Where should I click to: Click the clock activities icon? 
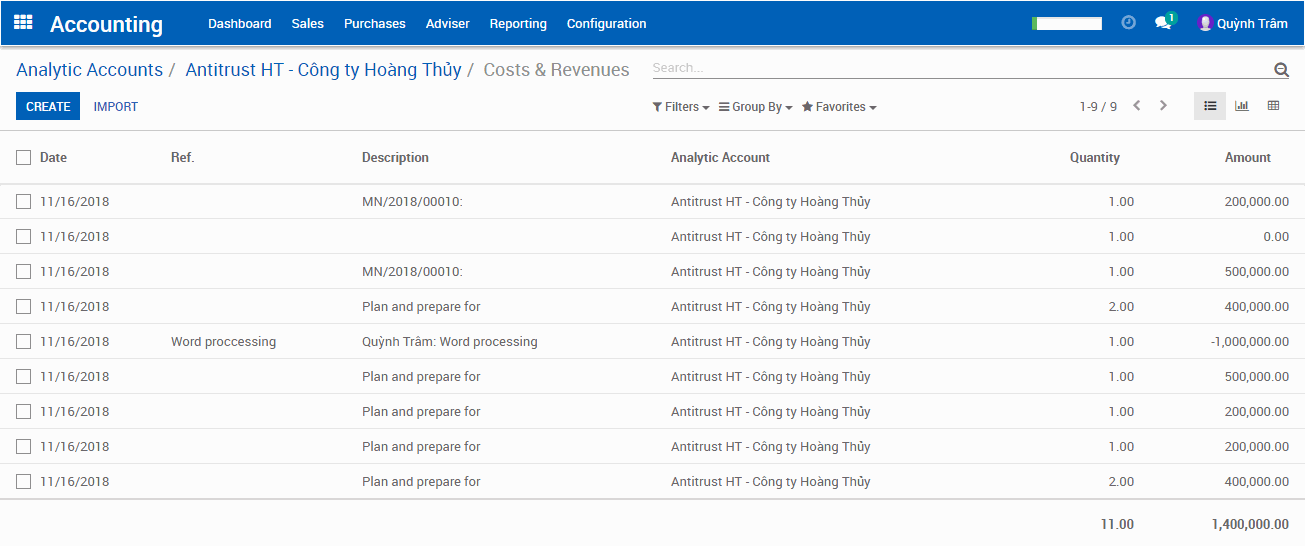click(1129, 23)
